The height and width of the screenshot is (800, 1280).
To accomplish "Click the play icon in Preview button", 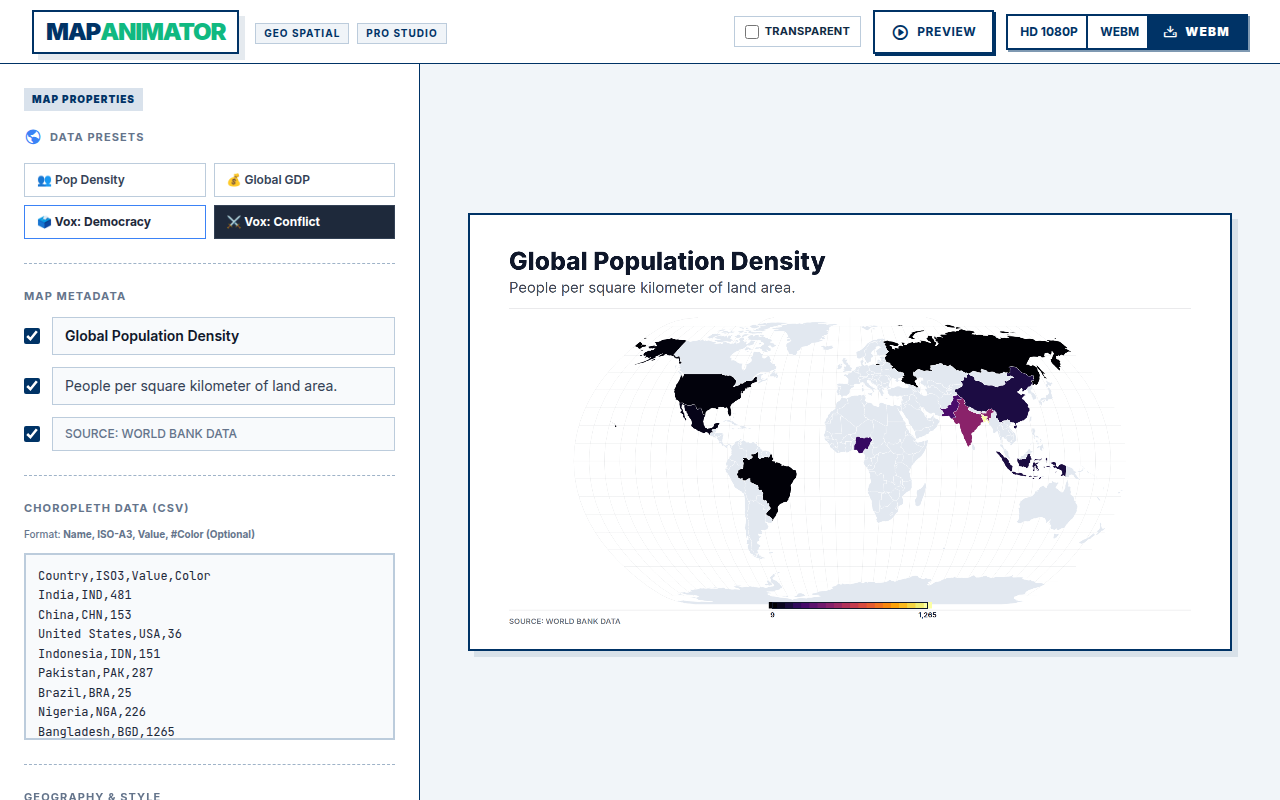I will pyautogui.click(x=900, y=32).
